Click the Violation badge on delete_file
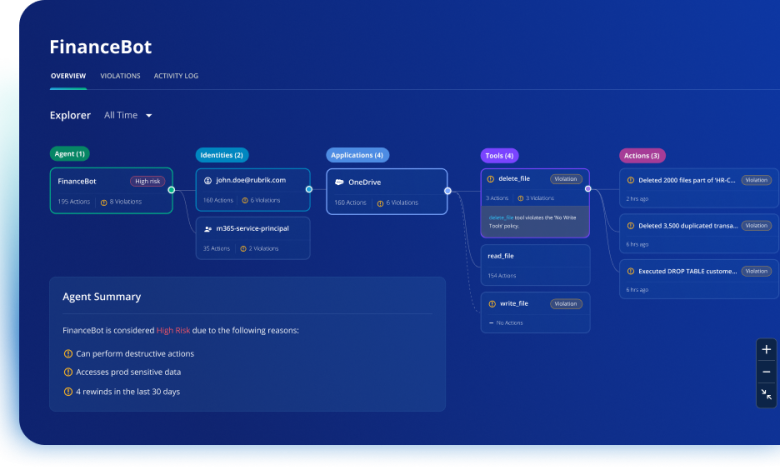The height and width of the screenshot is (470, 780). [566, 179]
